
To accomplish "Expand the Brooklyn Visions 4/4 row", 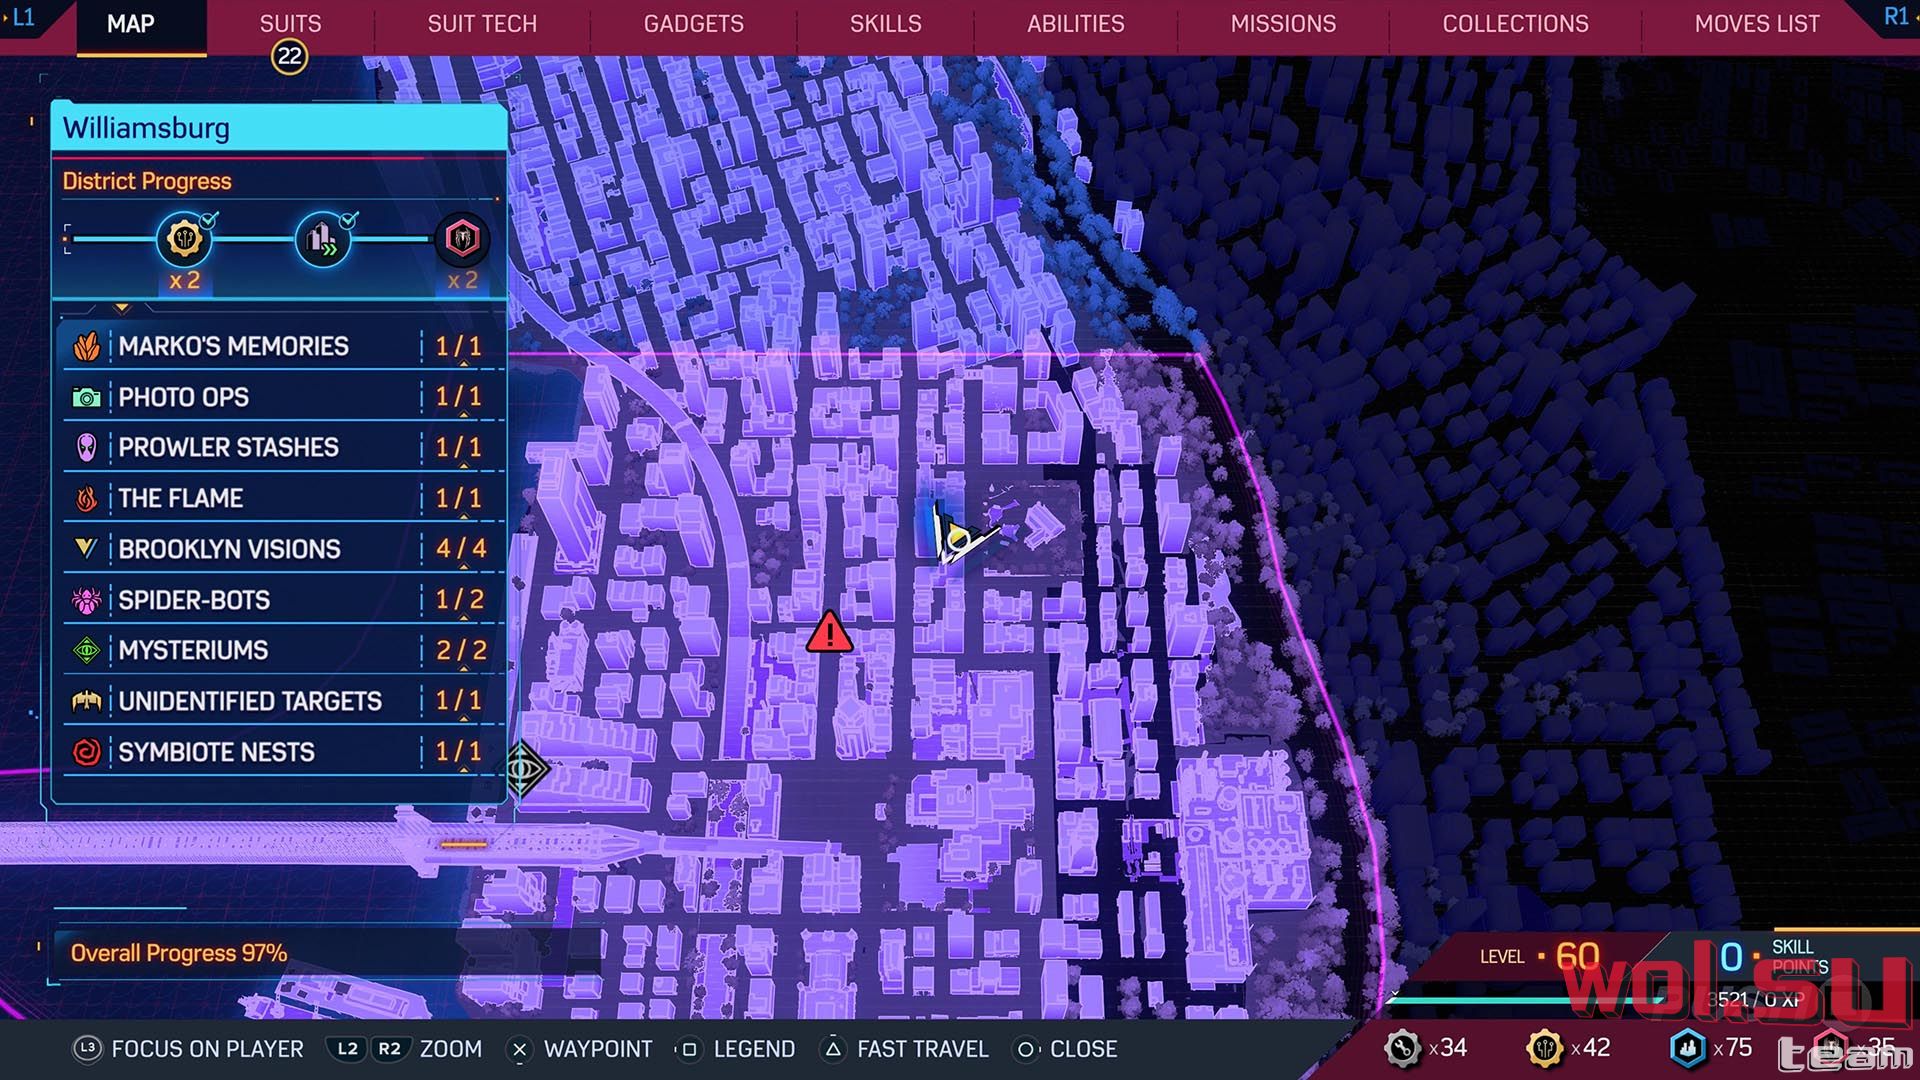I will (278, 549).
